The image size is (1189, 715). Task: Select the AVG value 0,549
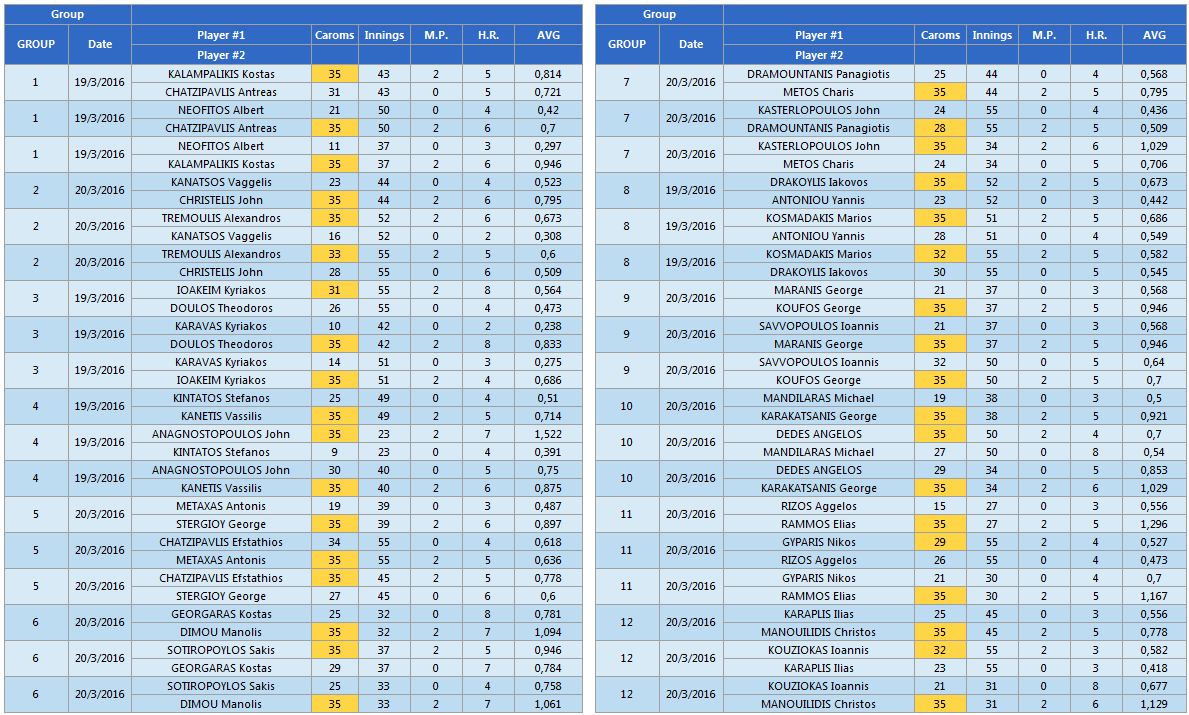[x=1153, y=236]
